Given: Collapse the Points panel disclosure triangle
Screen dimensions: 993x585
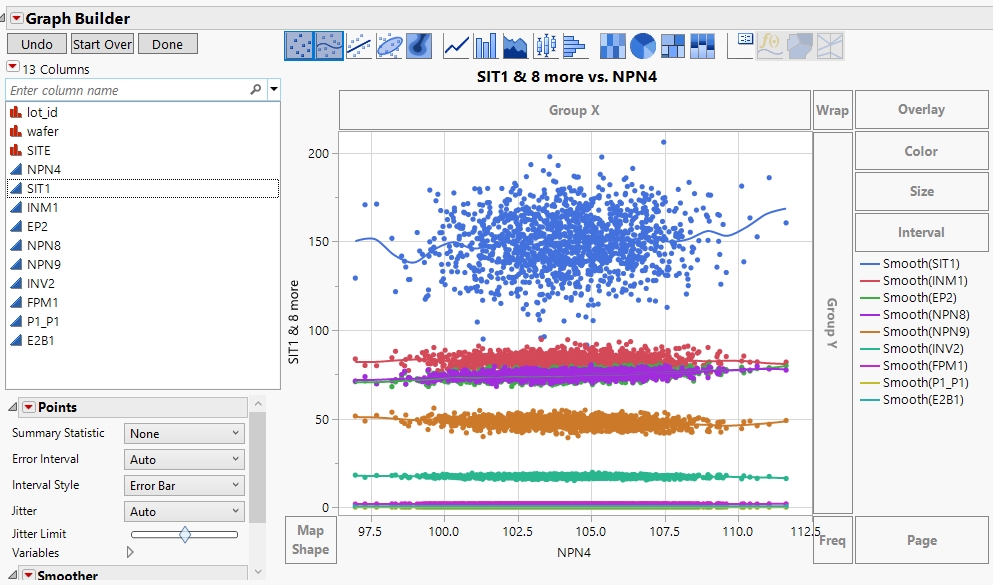Looking at the screenshot, I should 11,406.
